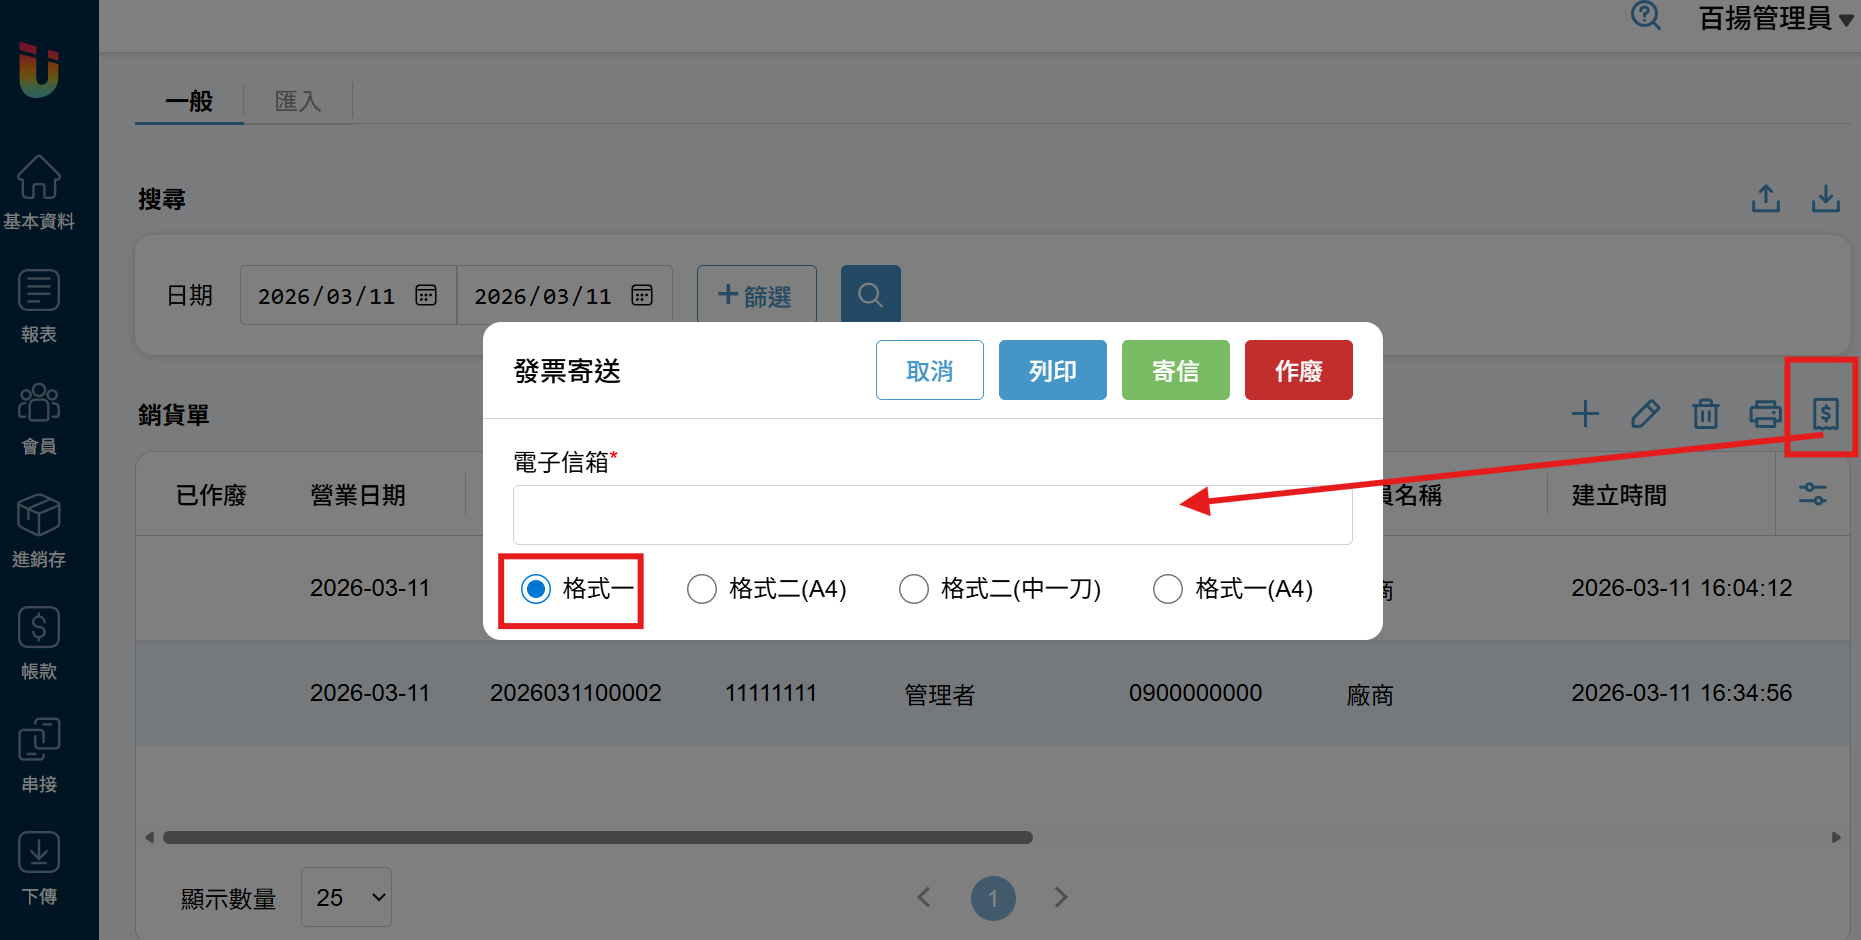1861x940 pixels.
Task: Expand the 顯示數量 page size dropdown
Action: coord(346,897)
